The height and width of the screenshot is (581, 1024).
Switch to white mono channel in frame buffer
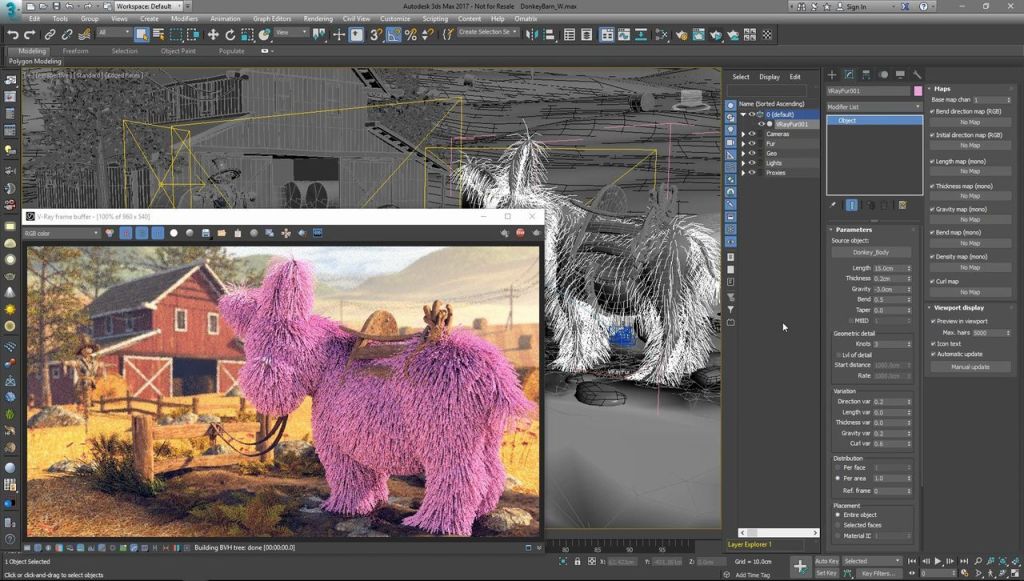(x=174, y=233)
